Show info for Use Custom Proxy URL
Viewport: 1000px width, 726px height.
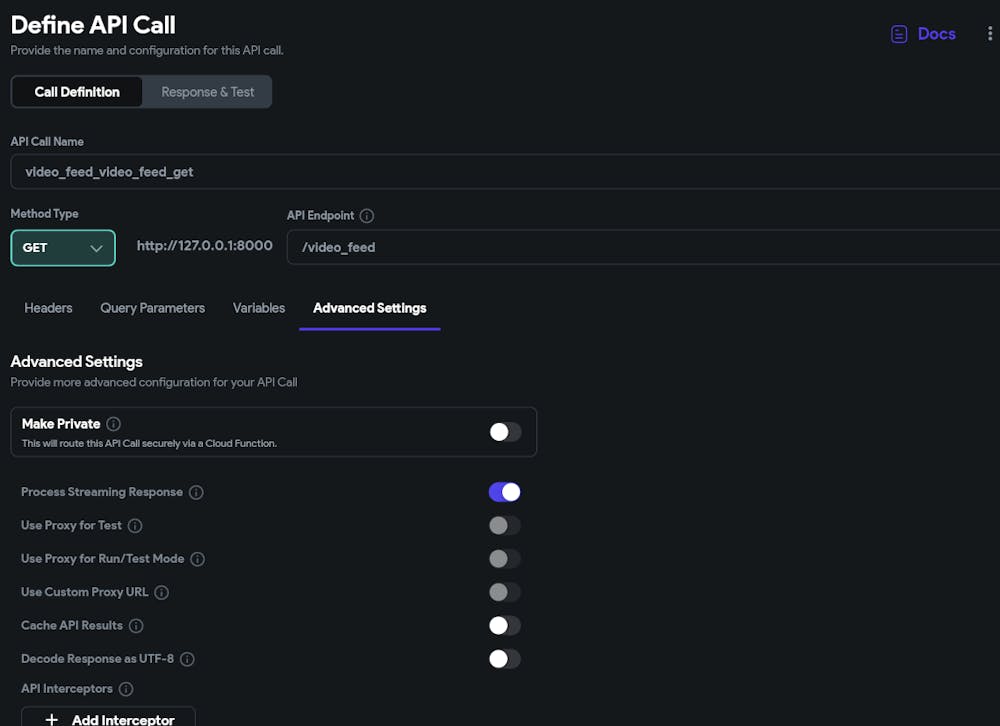click(x=161, y=592)
